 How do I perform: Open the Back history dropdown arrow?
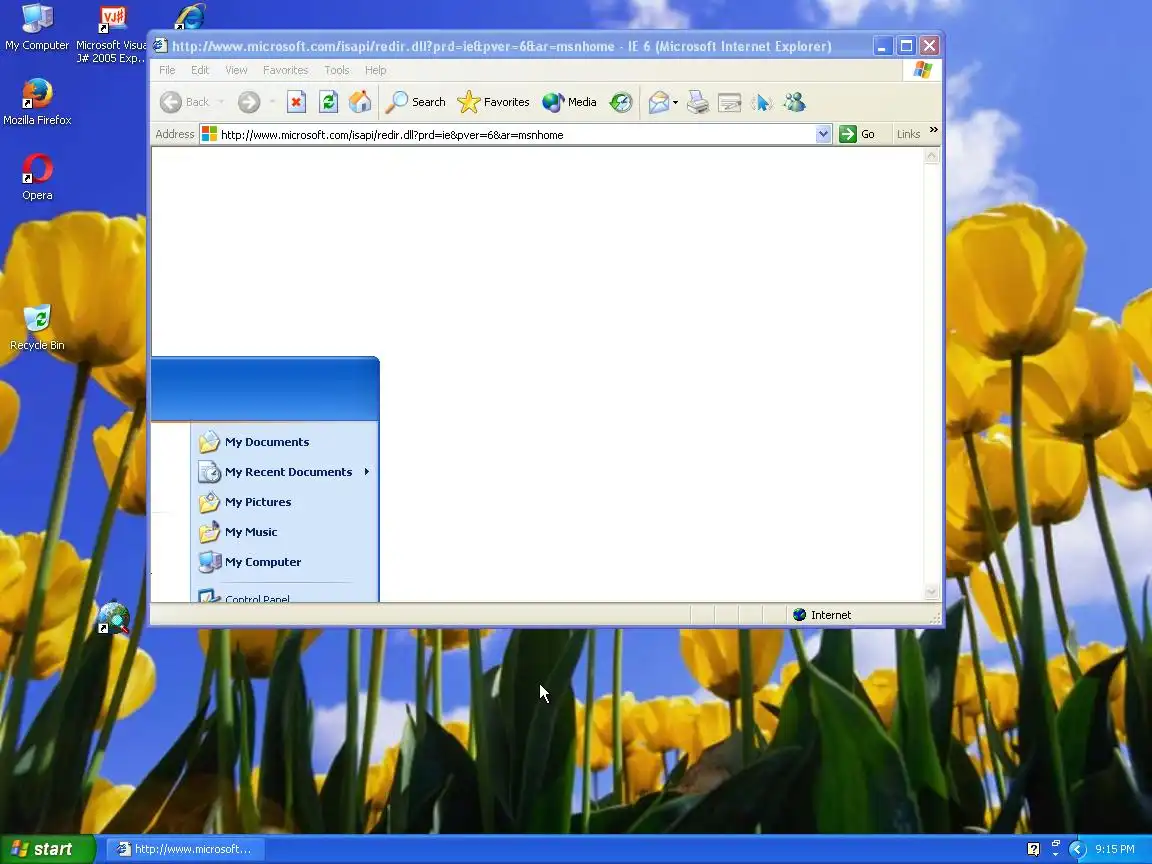pos(220,102)
